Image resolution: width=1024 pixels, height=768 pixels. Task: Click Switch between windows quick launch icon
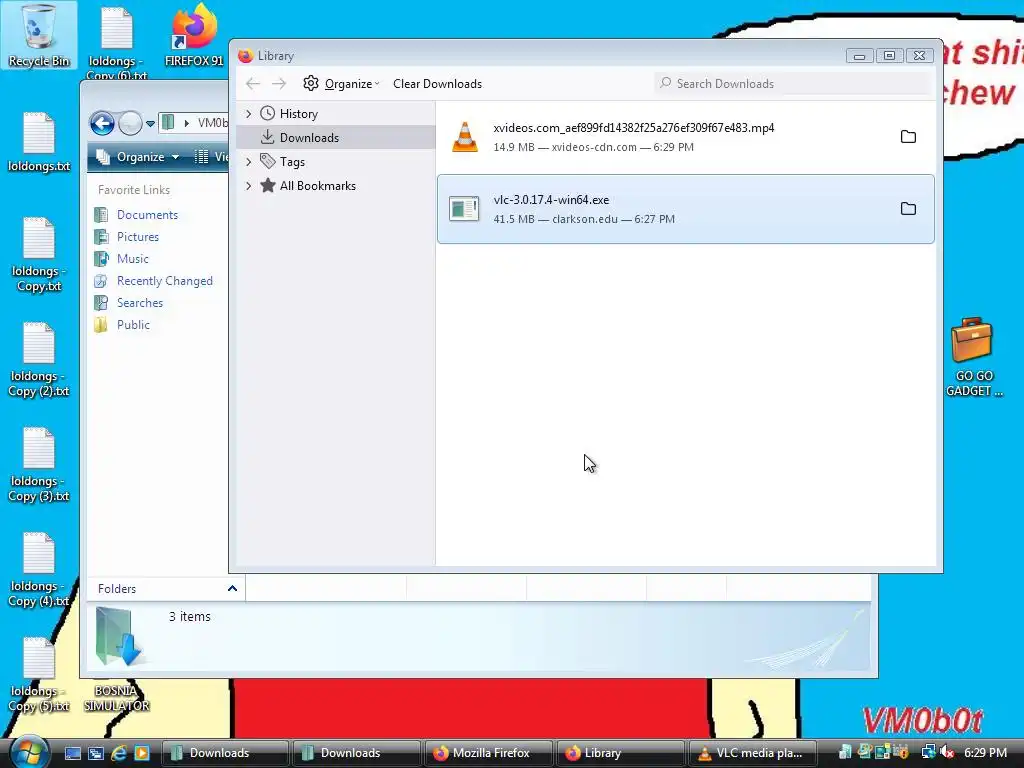click(95, 753)
